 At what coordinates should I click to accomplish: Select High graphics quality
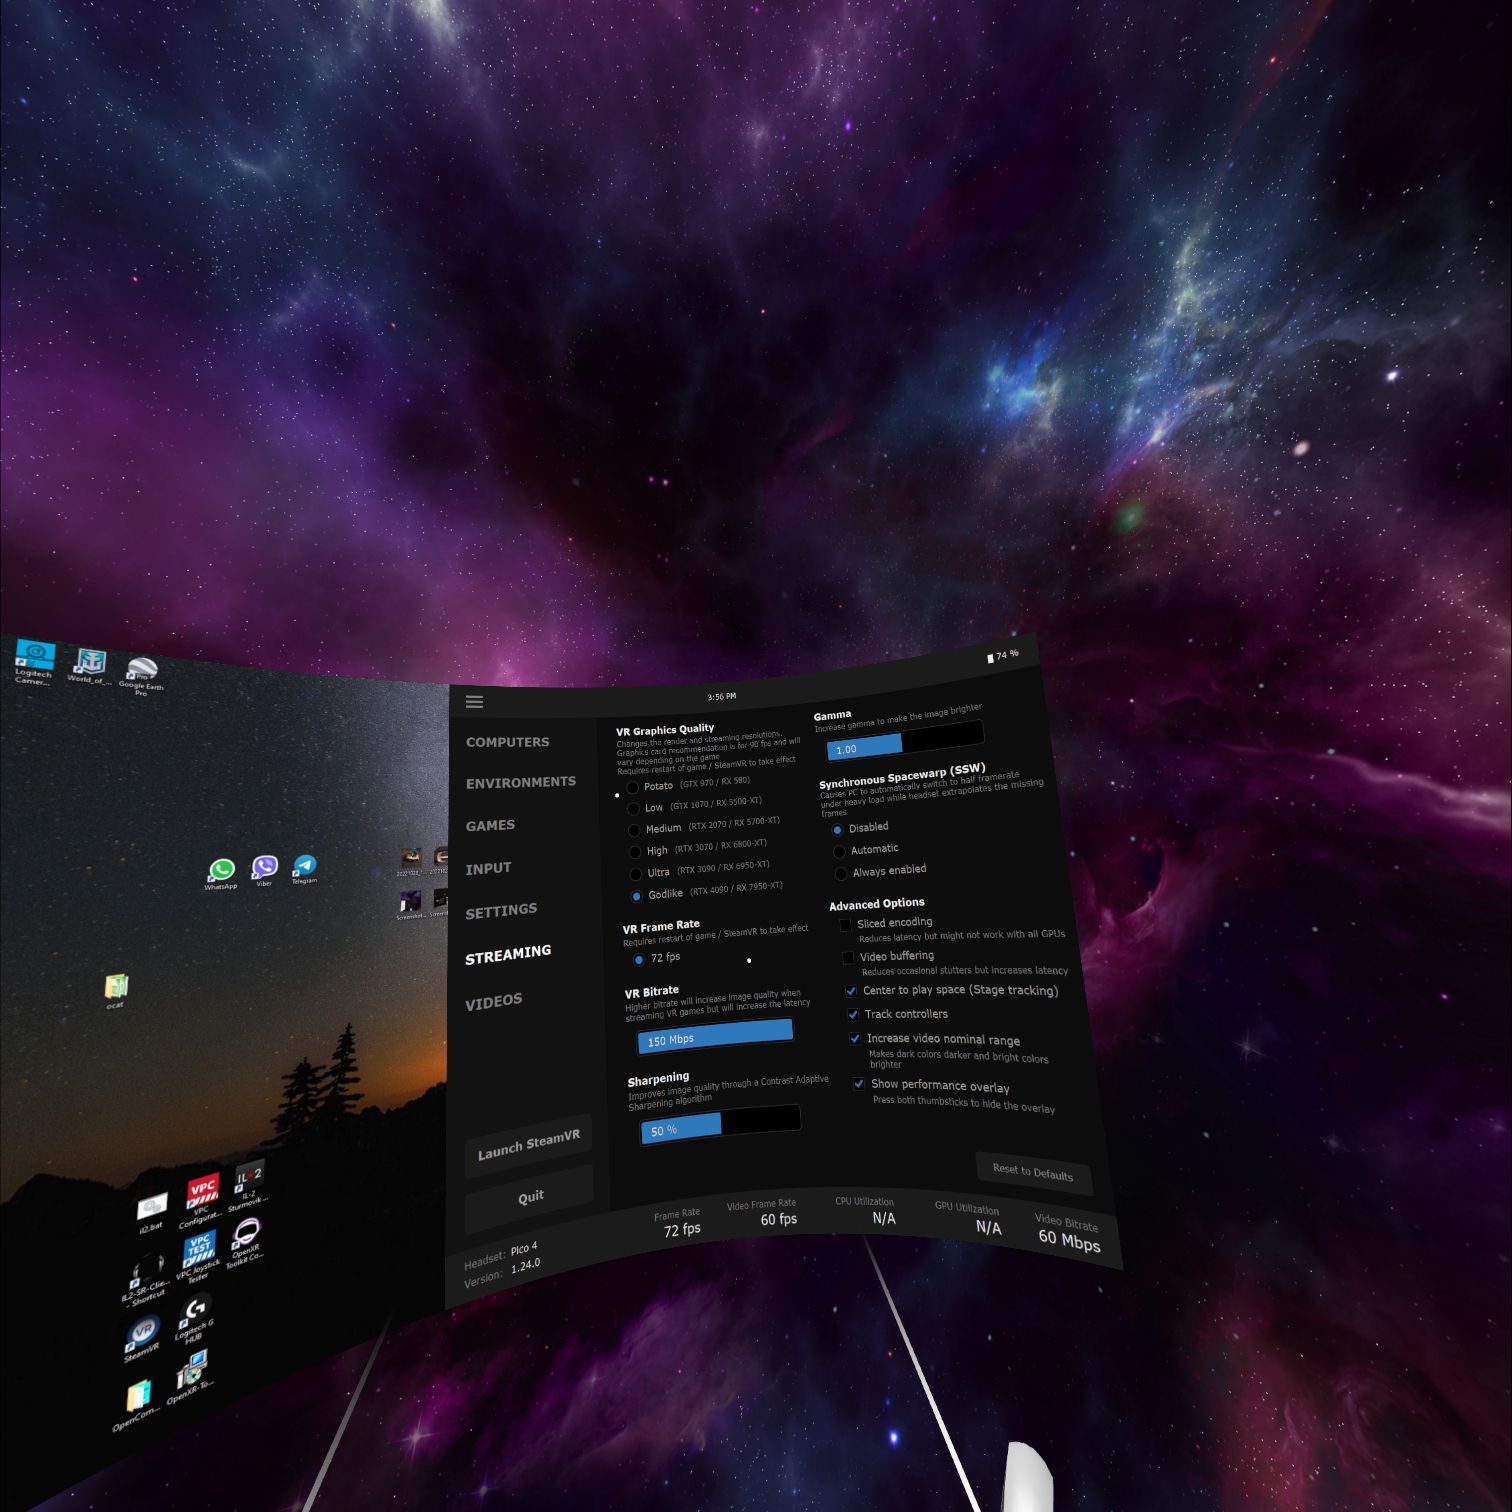tap(635, 852)
